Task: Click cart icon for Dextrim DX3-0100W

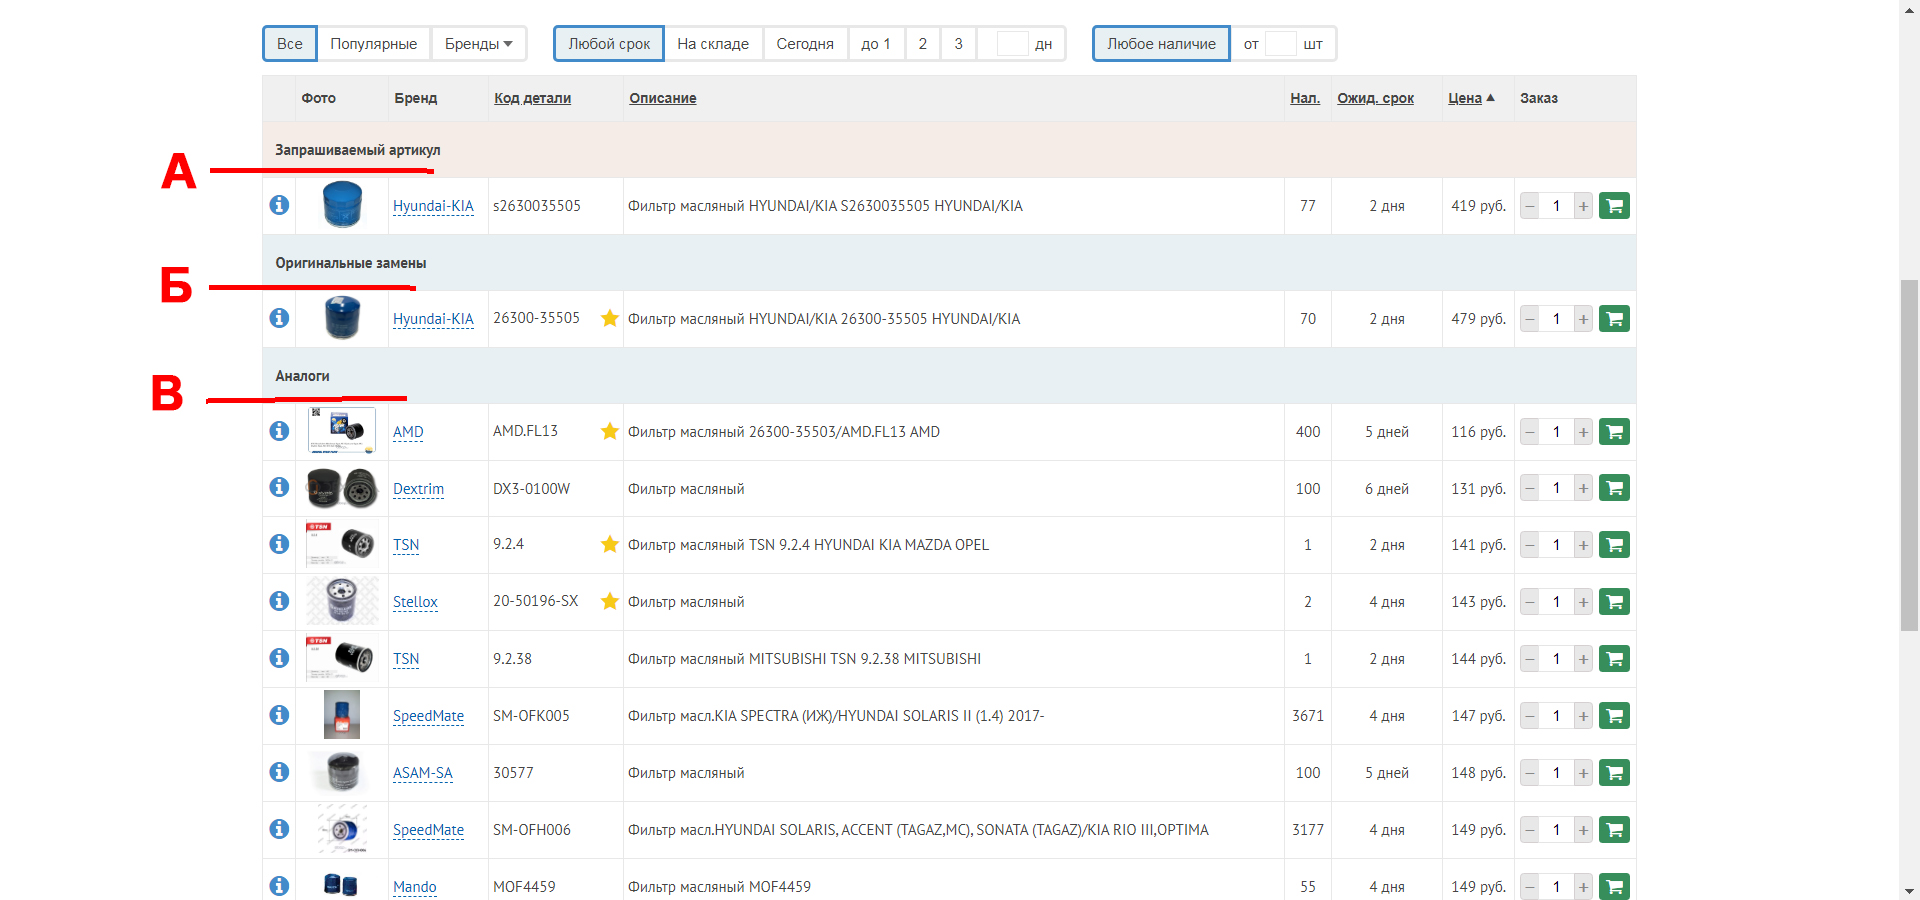Action: pos(1614,488)
